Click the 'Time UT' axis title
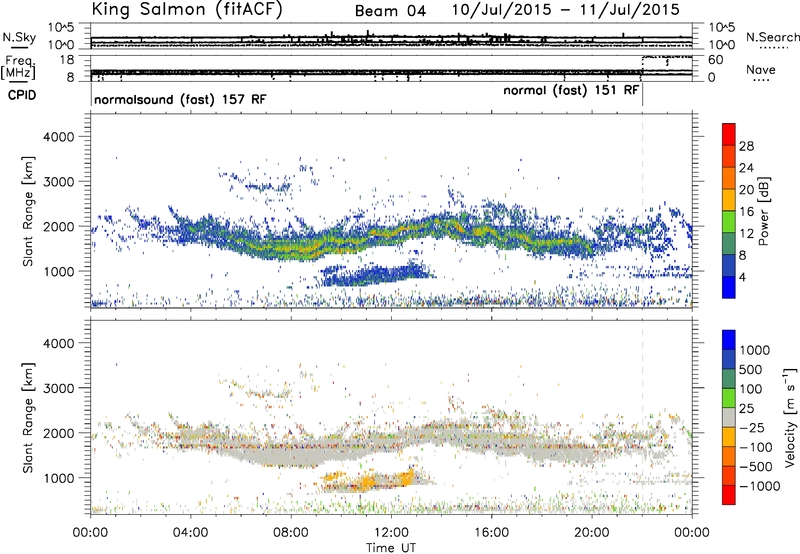This screenshot has height=554, width=800. [391, 548]
